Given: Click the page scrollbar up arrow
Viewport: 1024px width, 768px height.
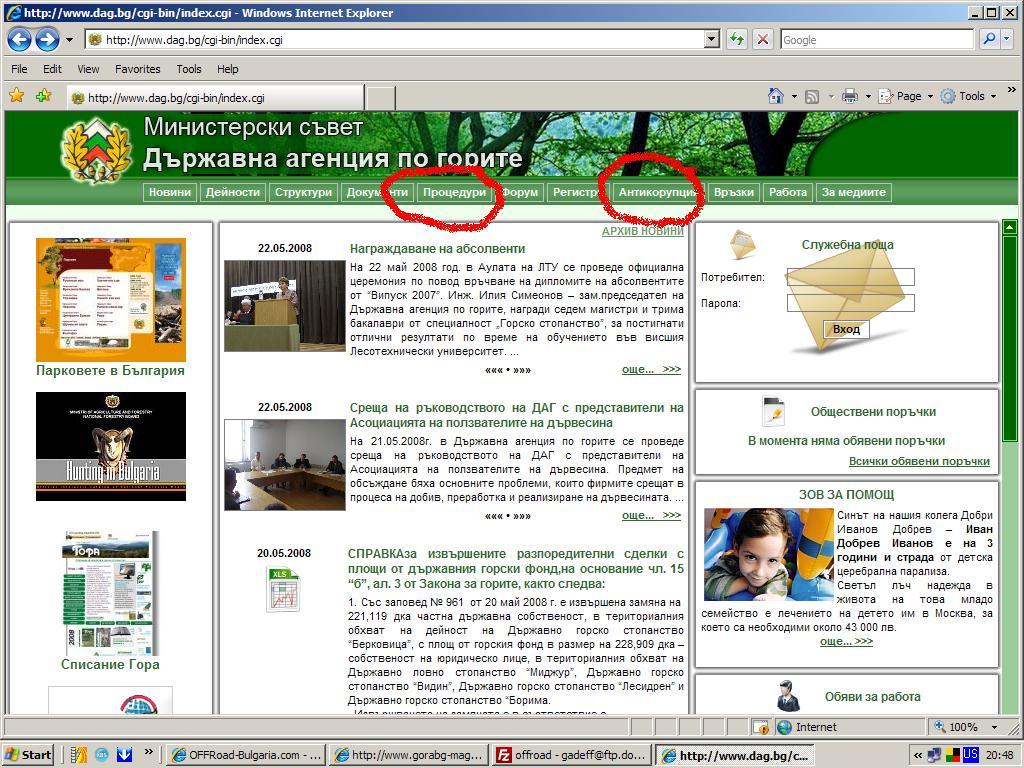Looking at the screenshot, I should point(1010,227).
